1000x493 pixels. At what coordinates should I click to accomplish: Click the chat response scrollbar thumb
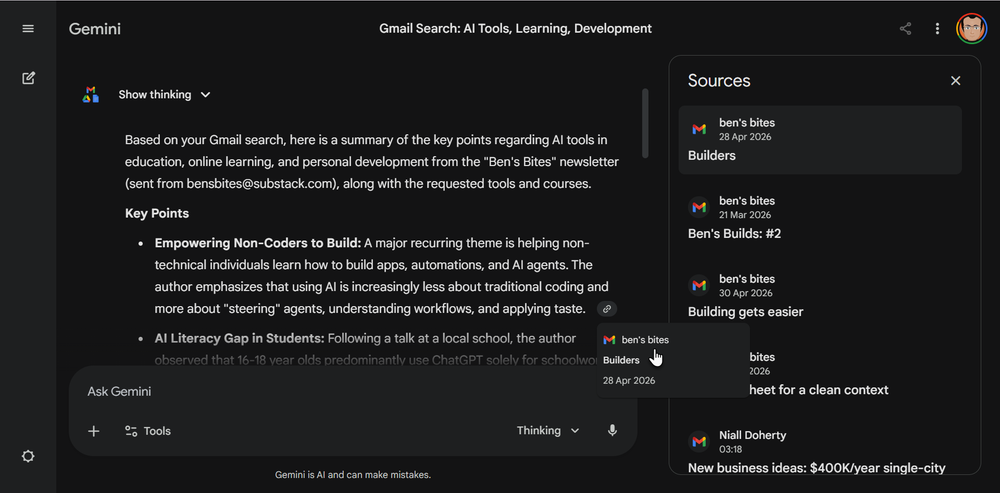coord(645,123)
